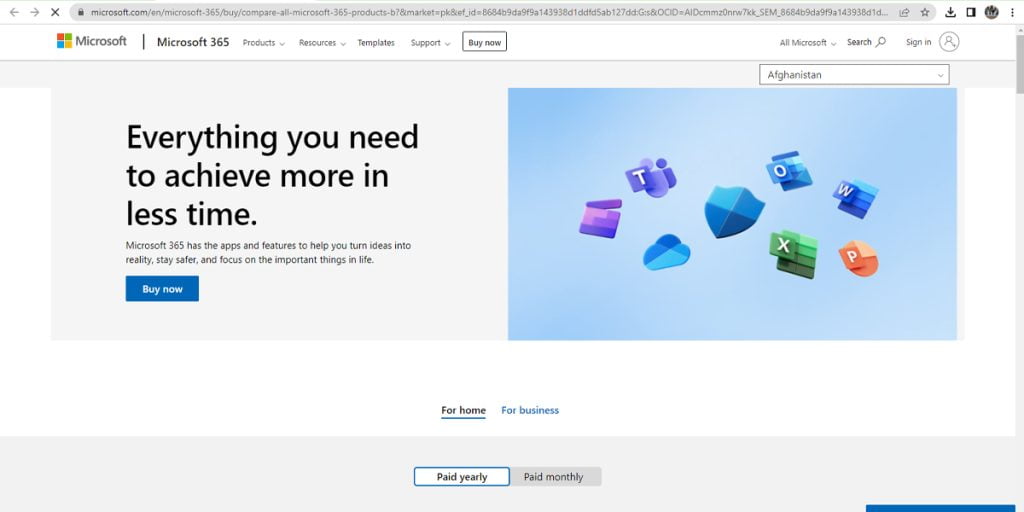The image size is (1024, 512).
Task: Click the Microsoft 365 brand link
Action: point(193,42)
